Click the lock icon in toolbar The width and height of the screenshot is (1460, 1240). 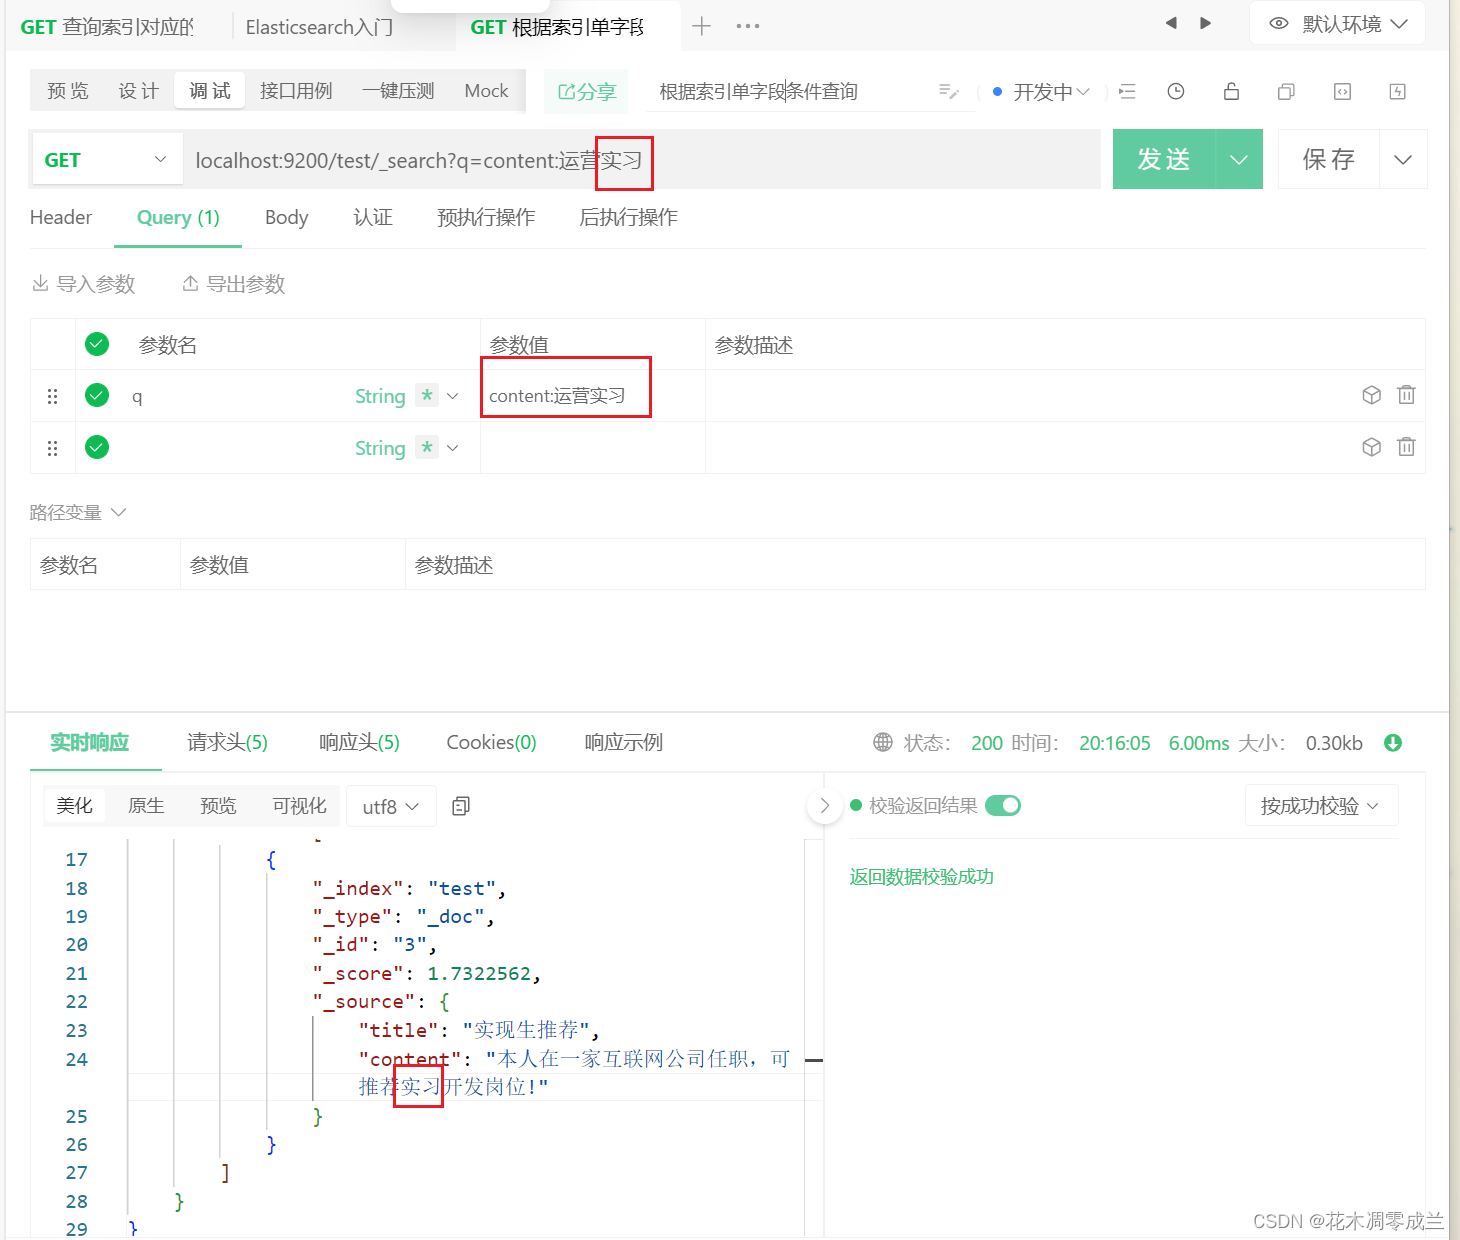coord(1231,92)
